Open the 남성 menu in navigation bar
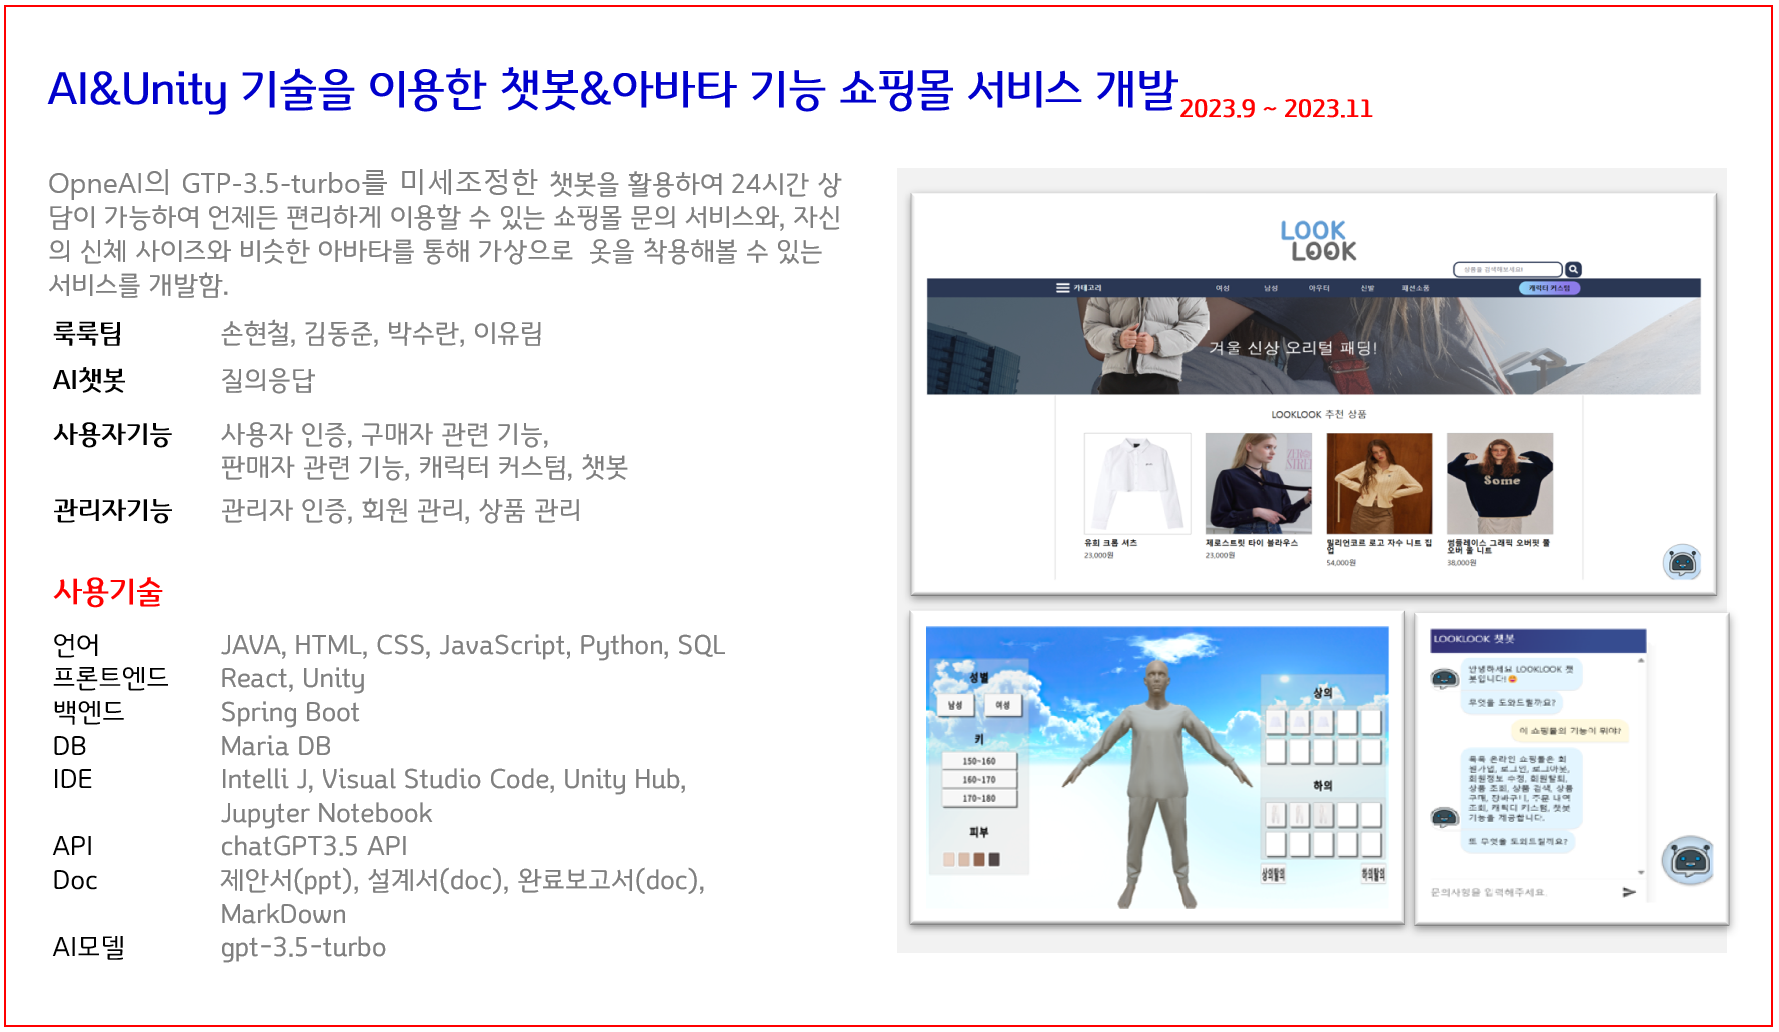This screenshot has width=1779, height=1032. pyautogui.click(x=1271, y=288)
